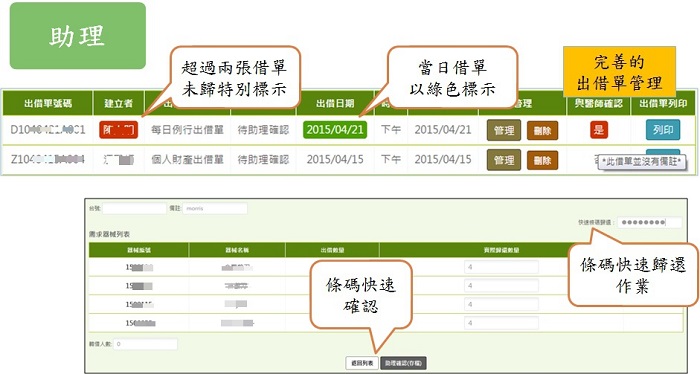Focus the 備註 input containing morris
Screen dimensions: 700x374
click(x=215, y=208)
